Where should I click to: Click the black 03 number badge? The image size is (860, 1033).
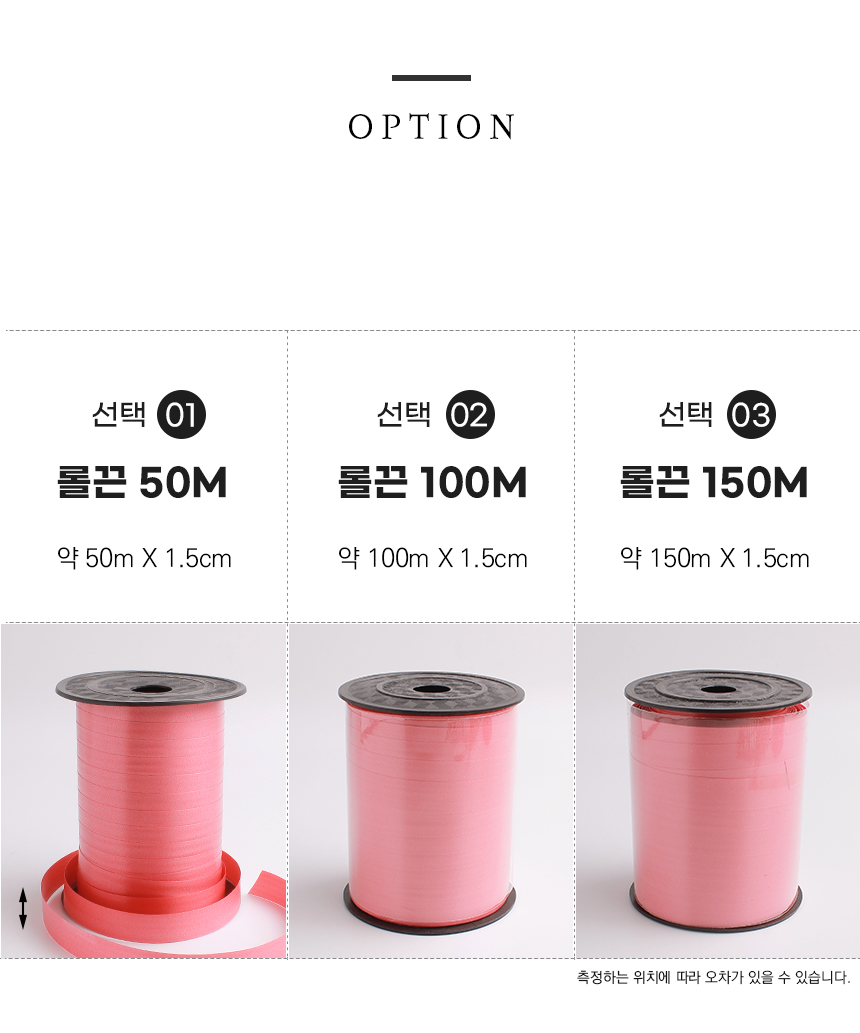[x=751, y=415]
